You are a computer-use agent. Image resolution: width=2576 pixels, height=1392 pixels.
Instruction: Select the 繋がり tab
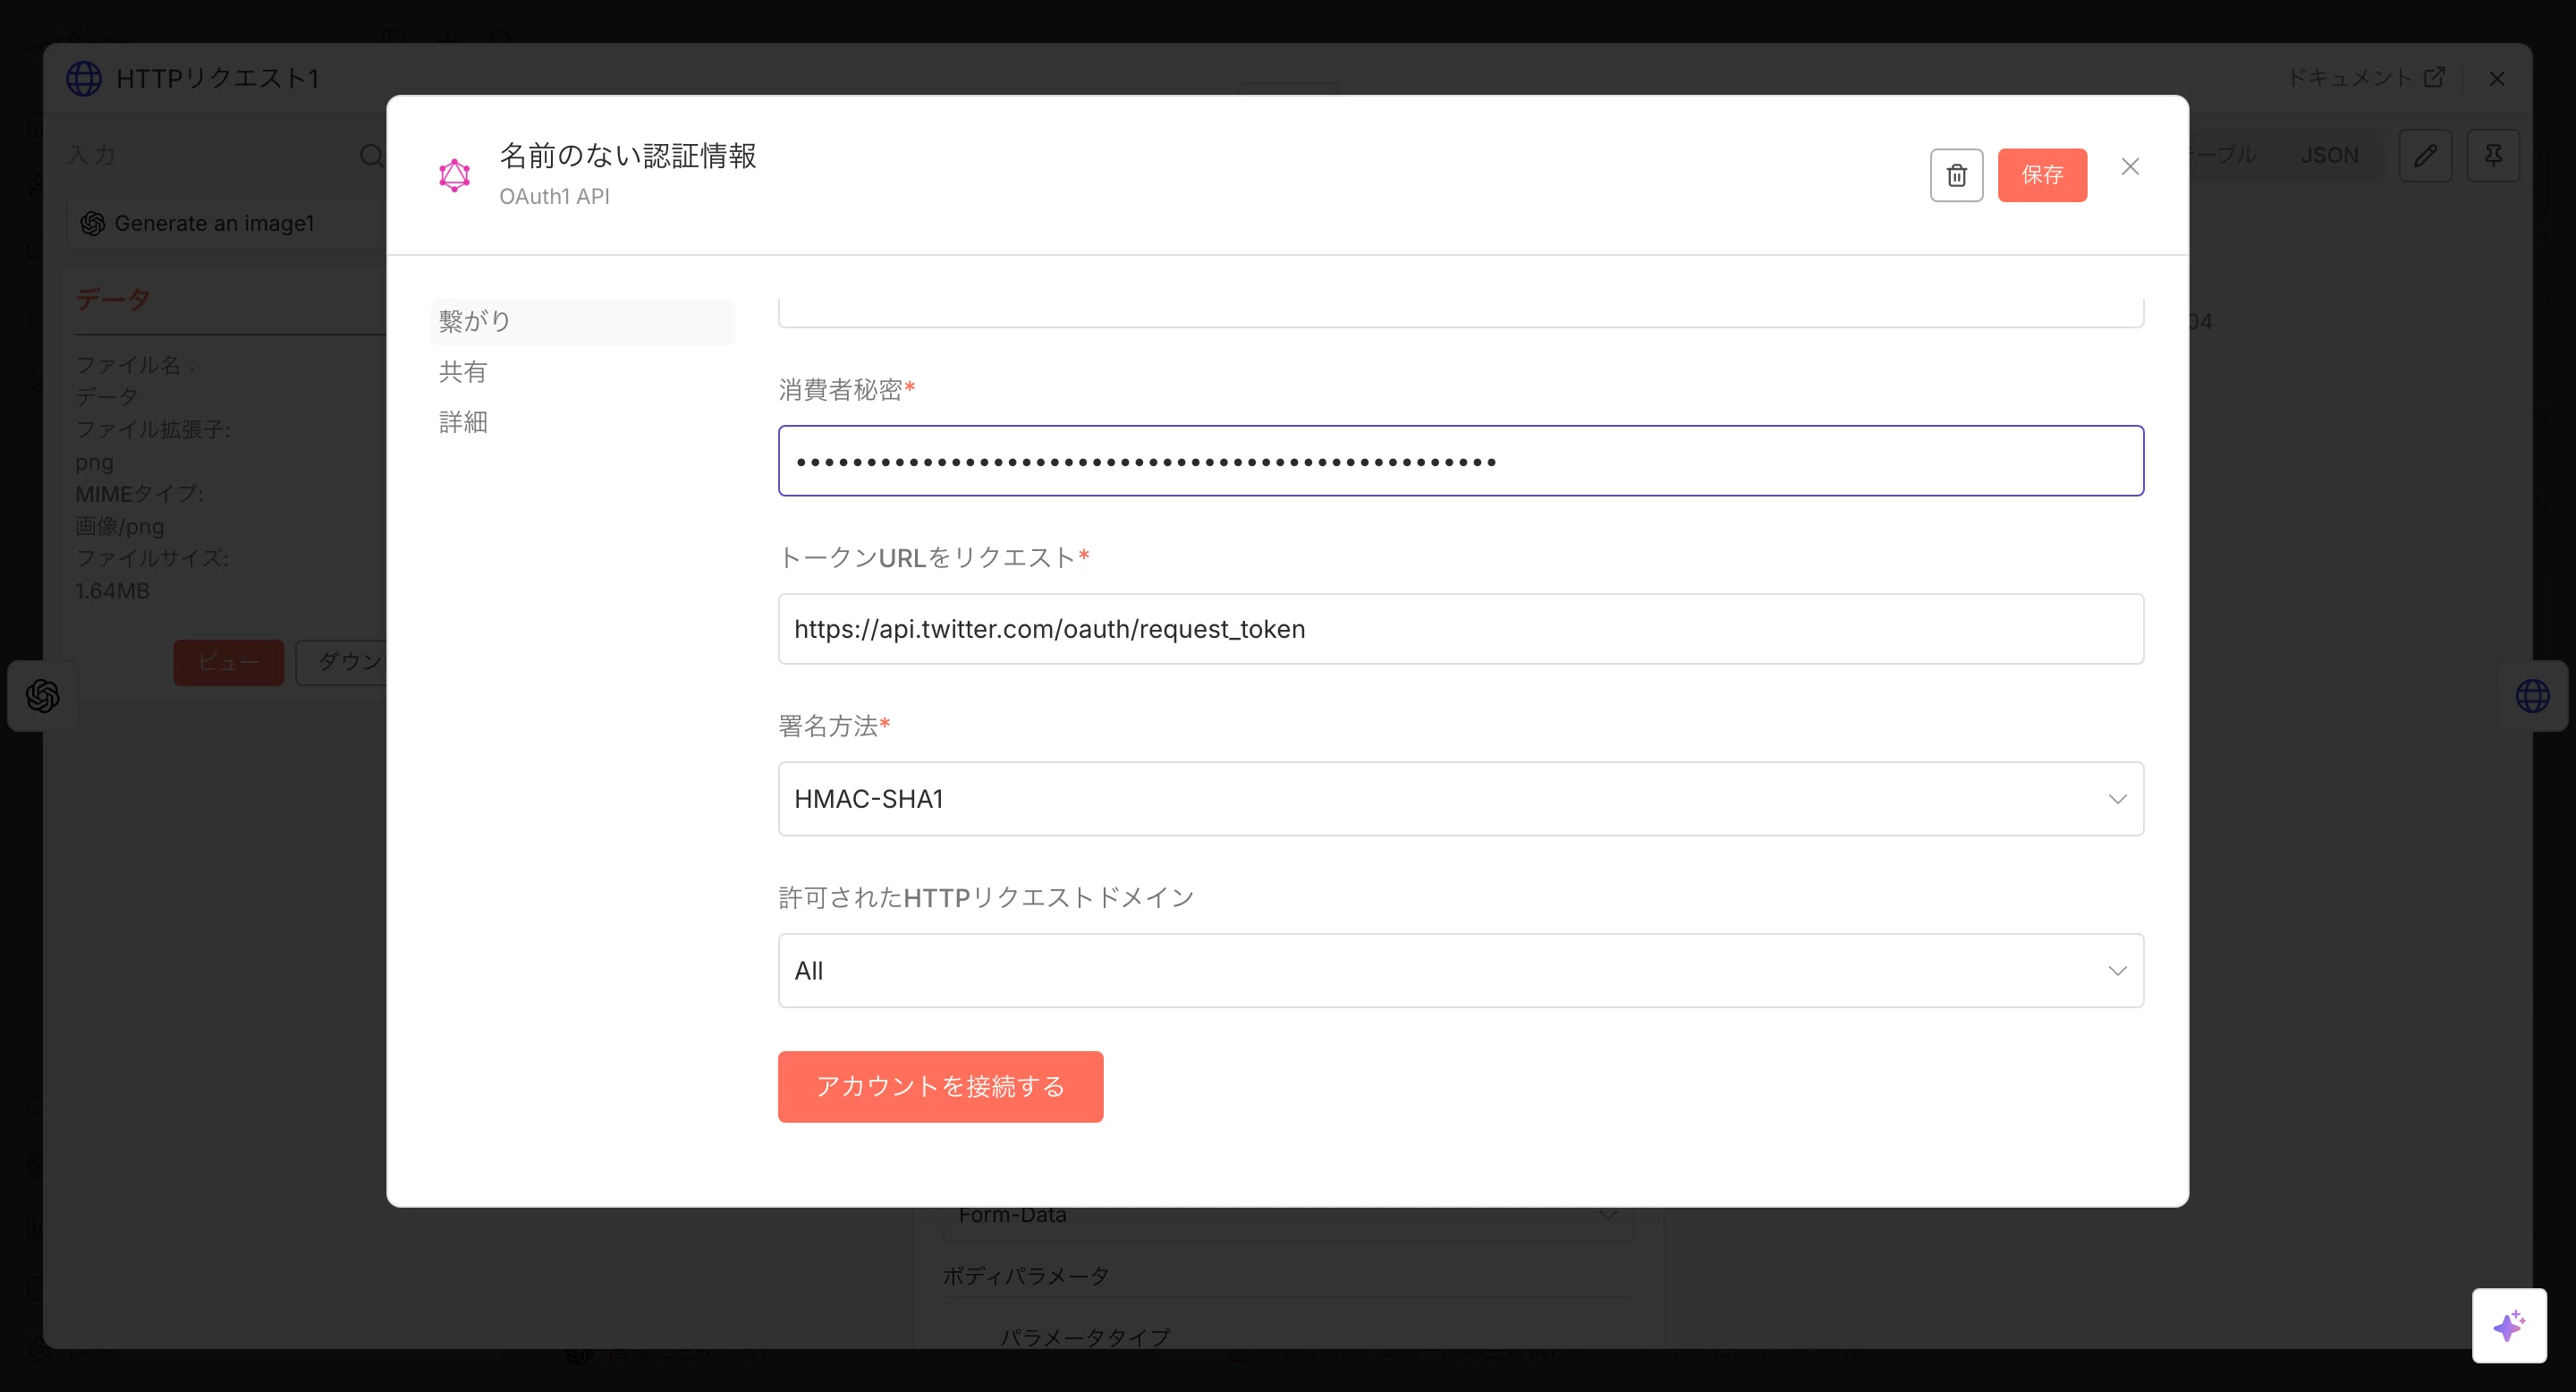582,321
